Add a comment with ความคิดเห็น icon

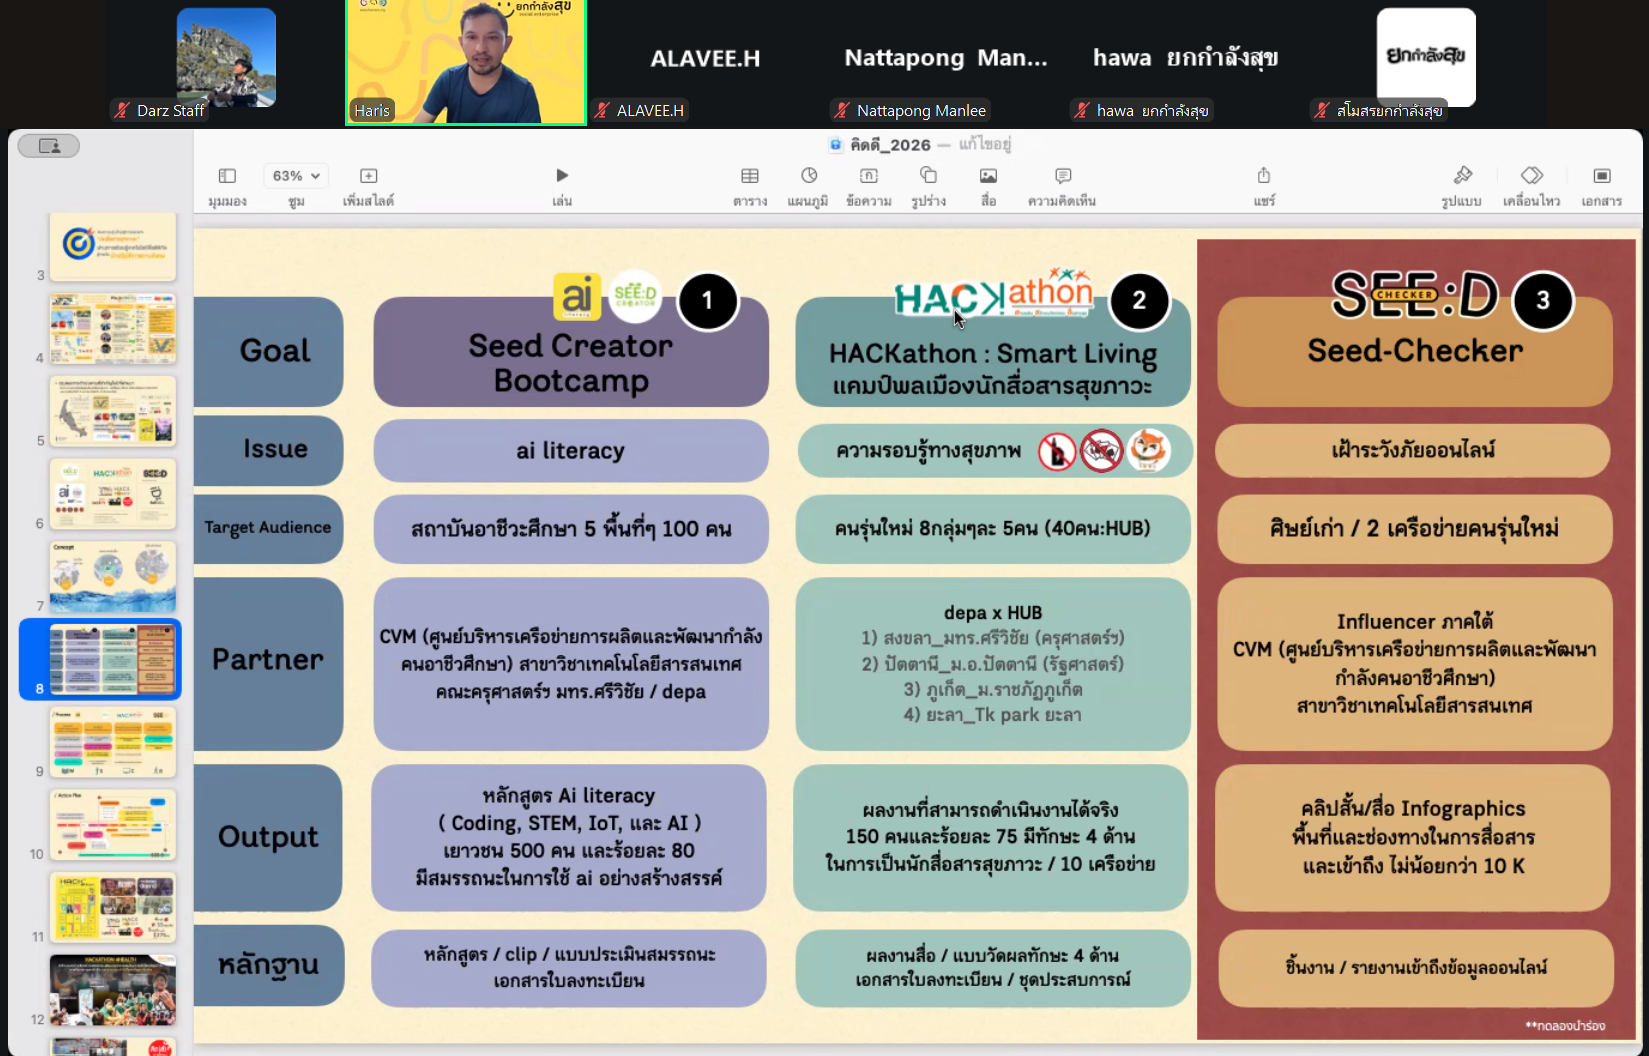[1062, 176]
